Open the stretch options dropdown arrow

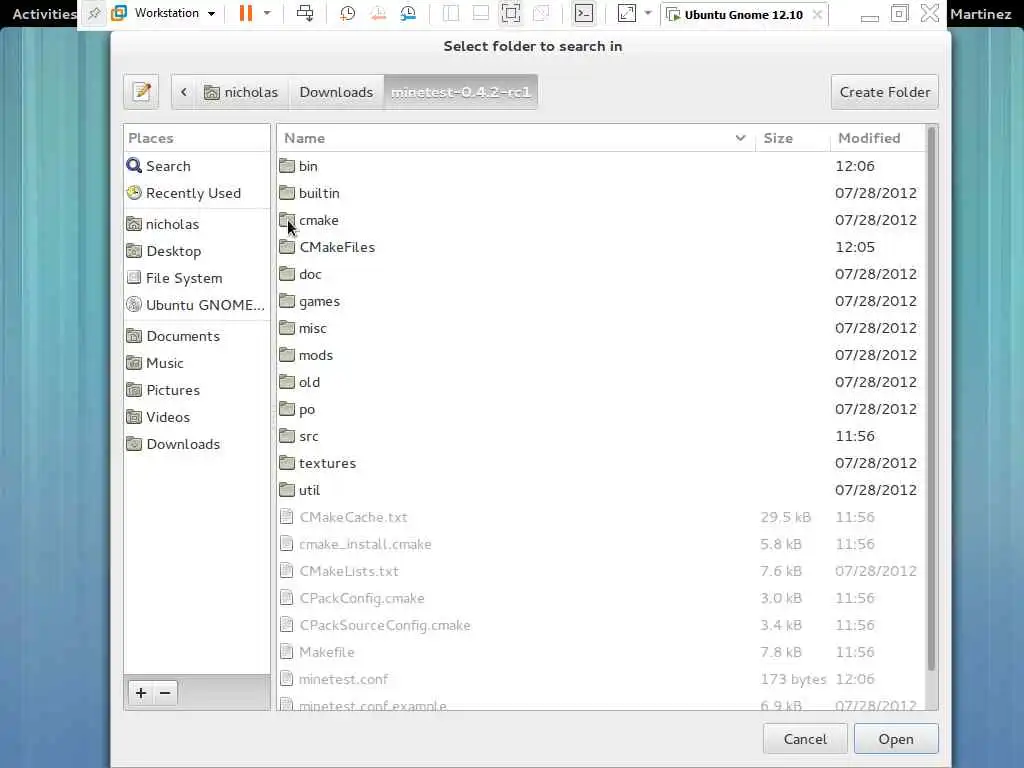[648, 13]
